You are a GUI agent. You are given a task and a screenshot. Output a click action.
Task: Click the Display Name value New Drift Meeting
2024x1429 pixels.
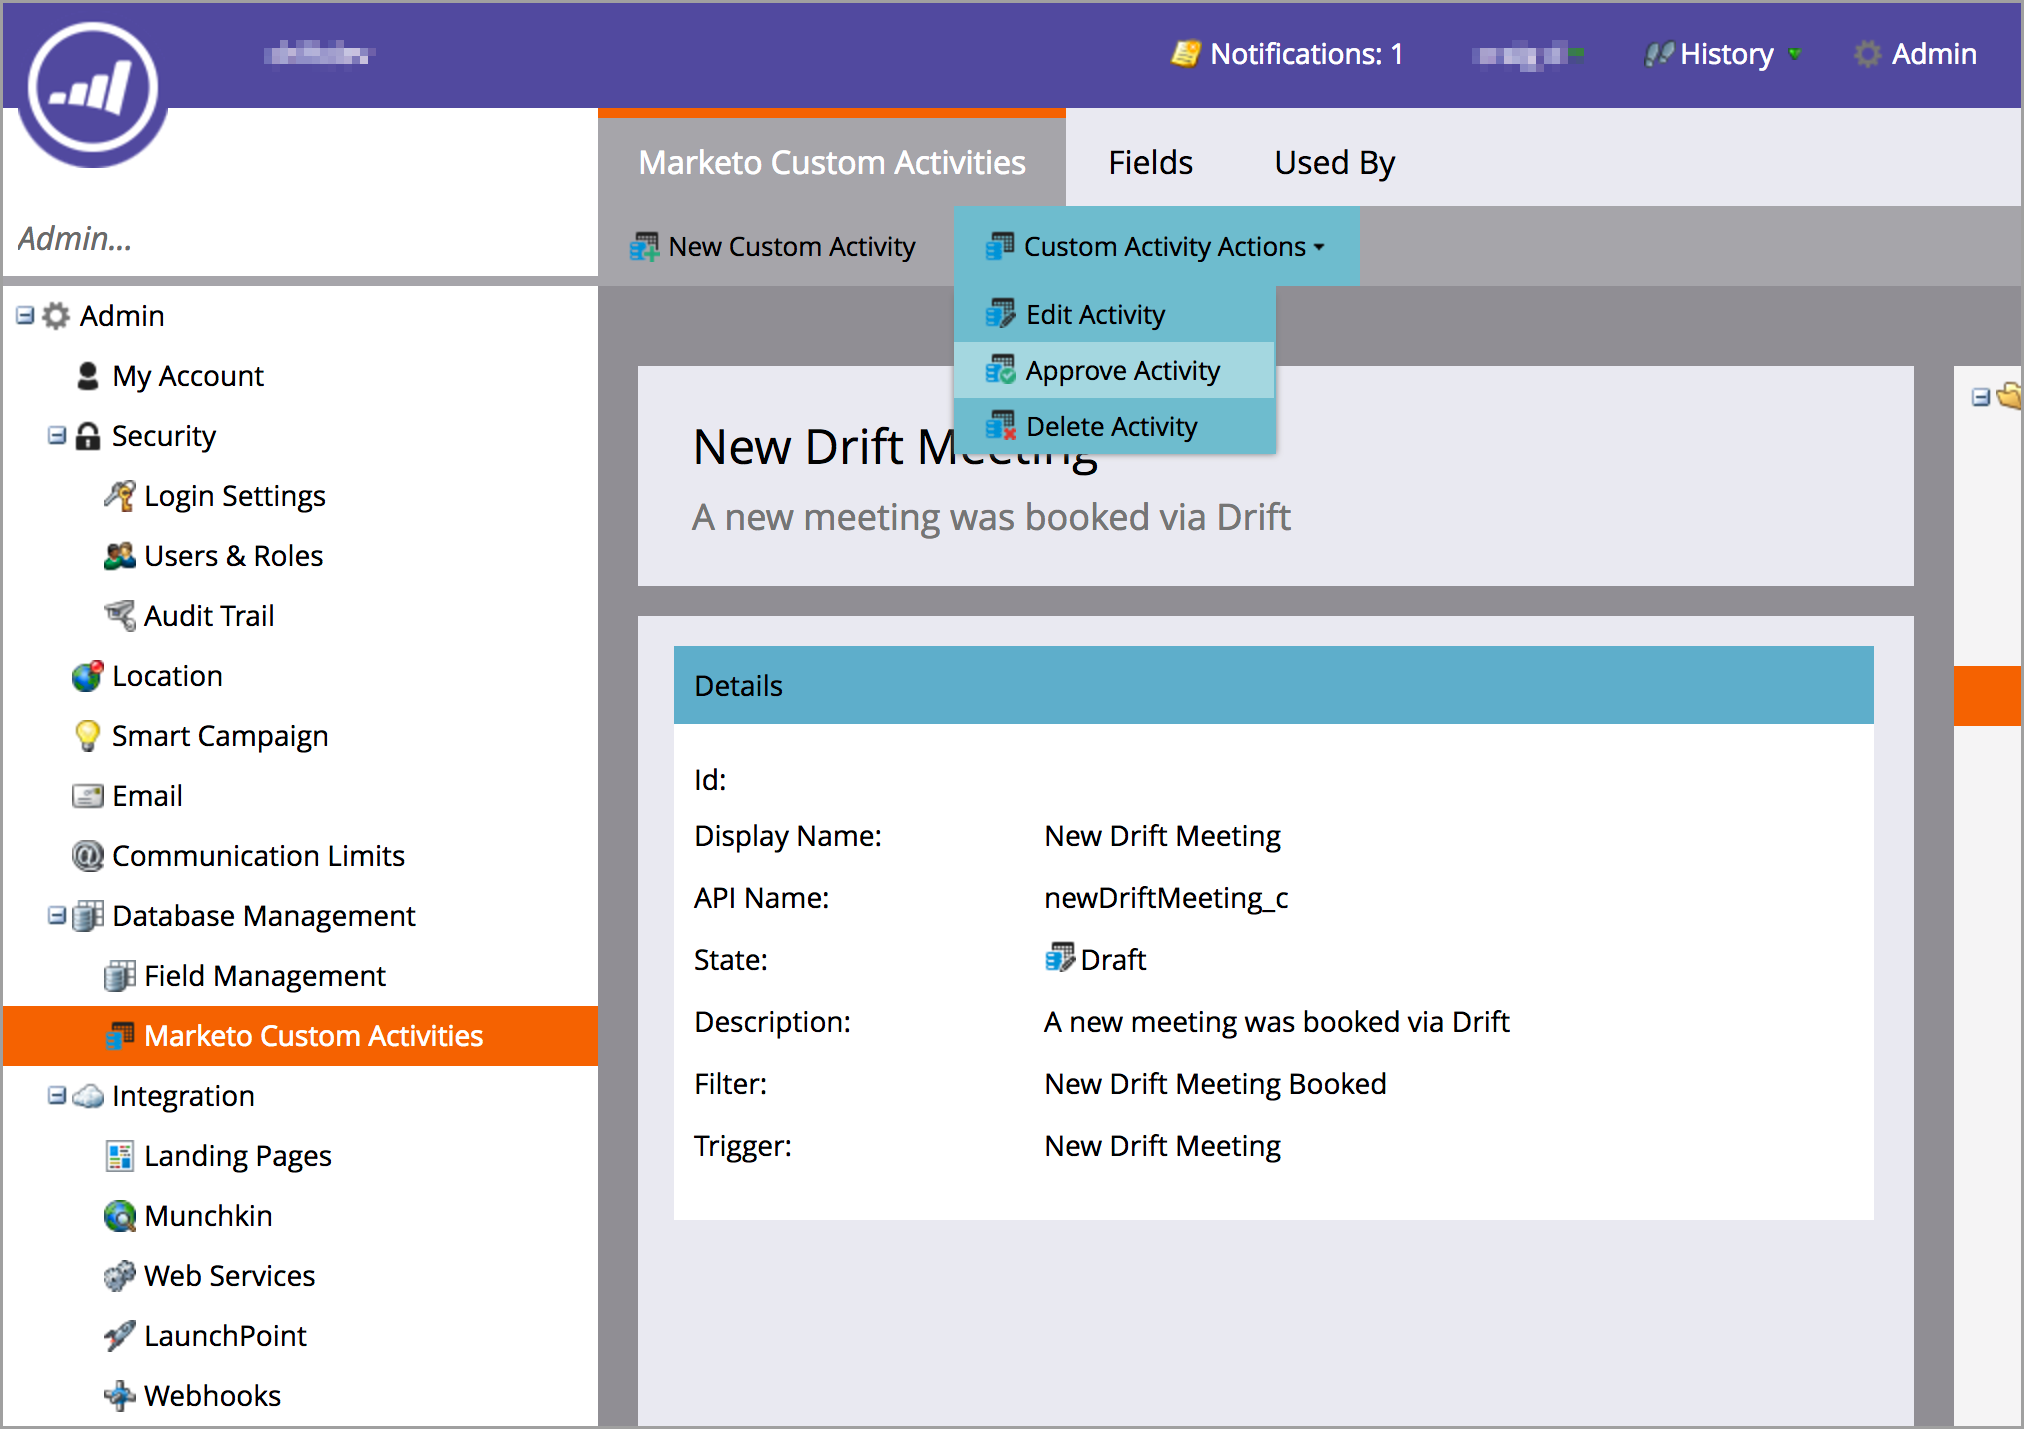pos(1162,836)
